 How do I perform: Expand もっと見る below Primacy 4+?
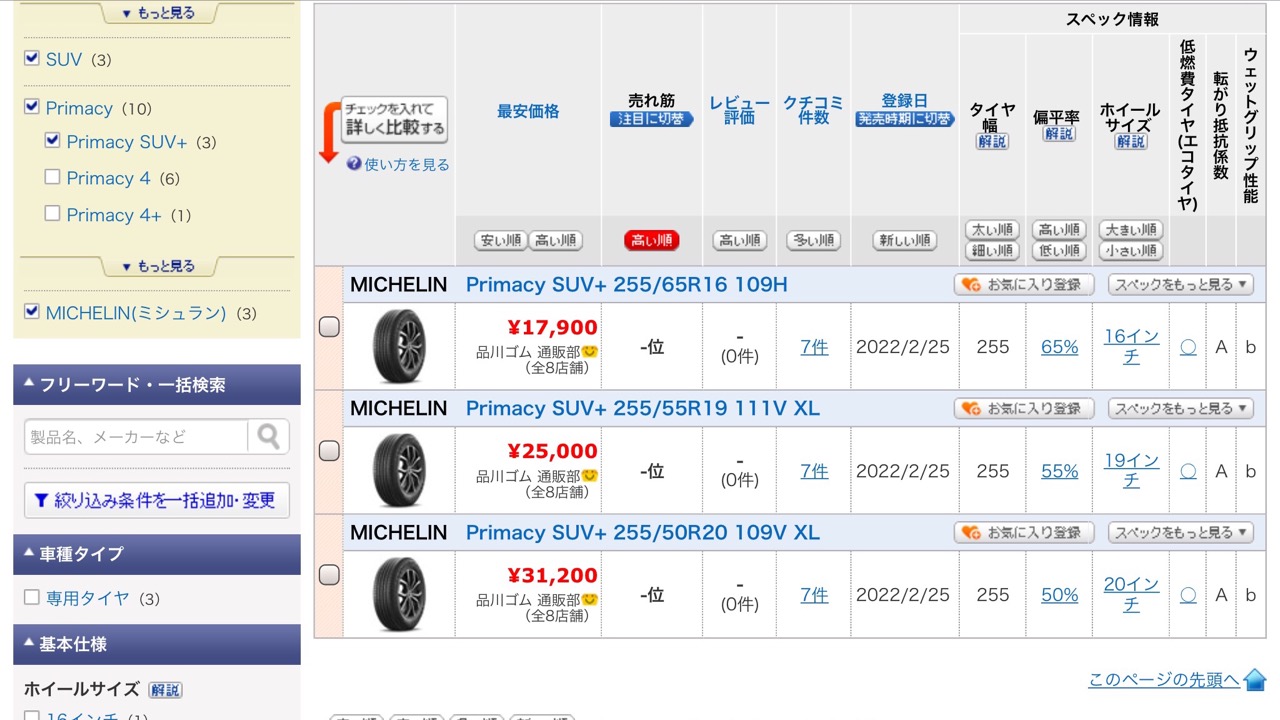point(157,266)
